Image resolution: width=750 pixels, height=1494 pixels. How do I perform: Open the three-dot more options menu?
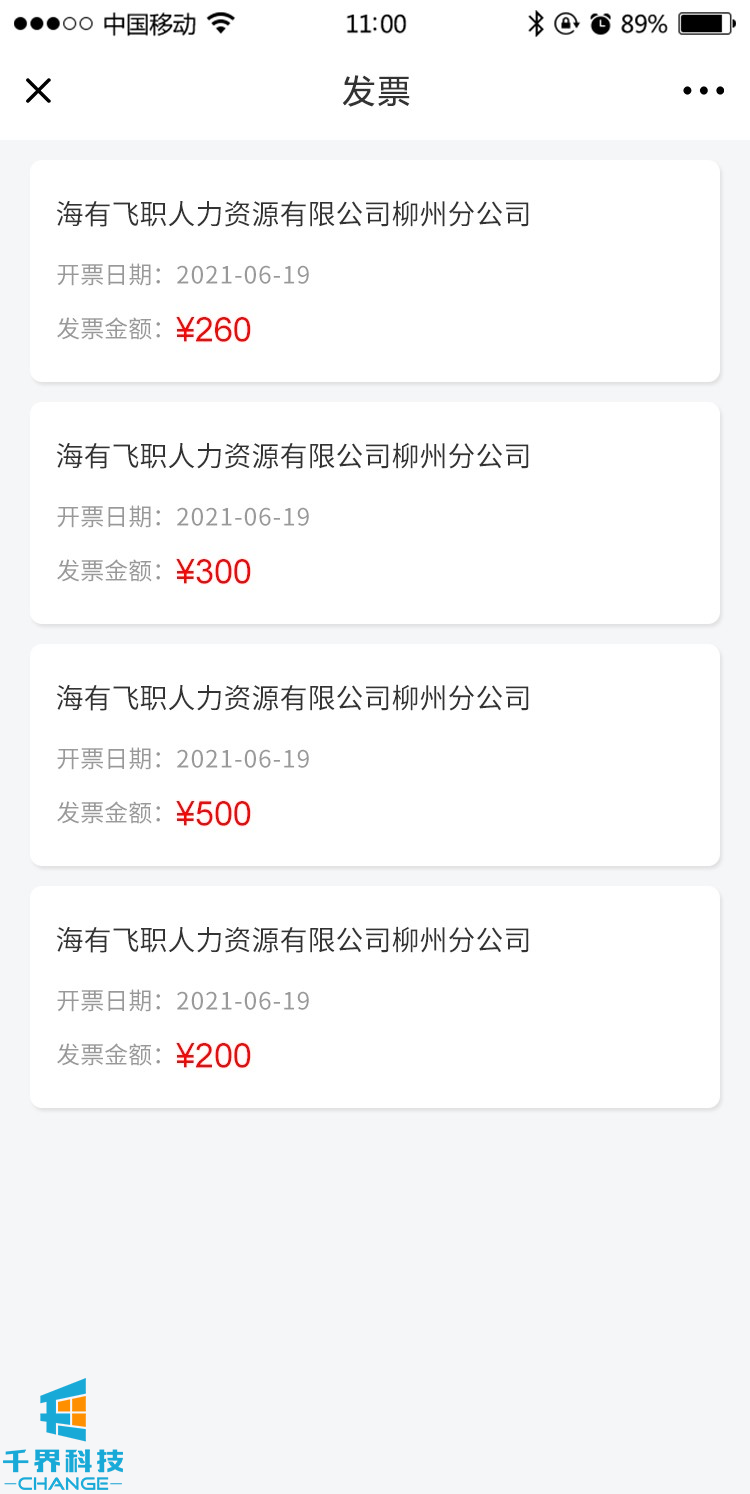coord(703,91)
